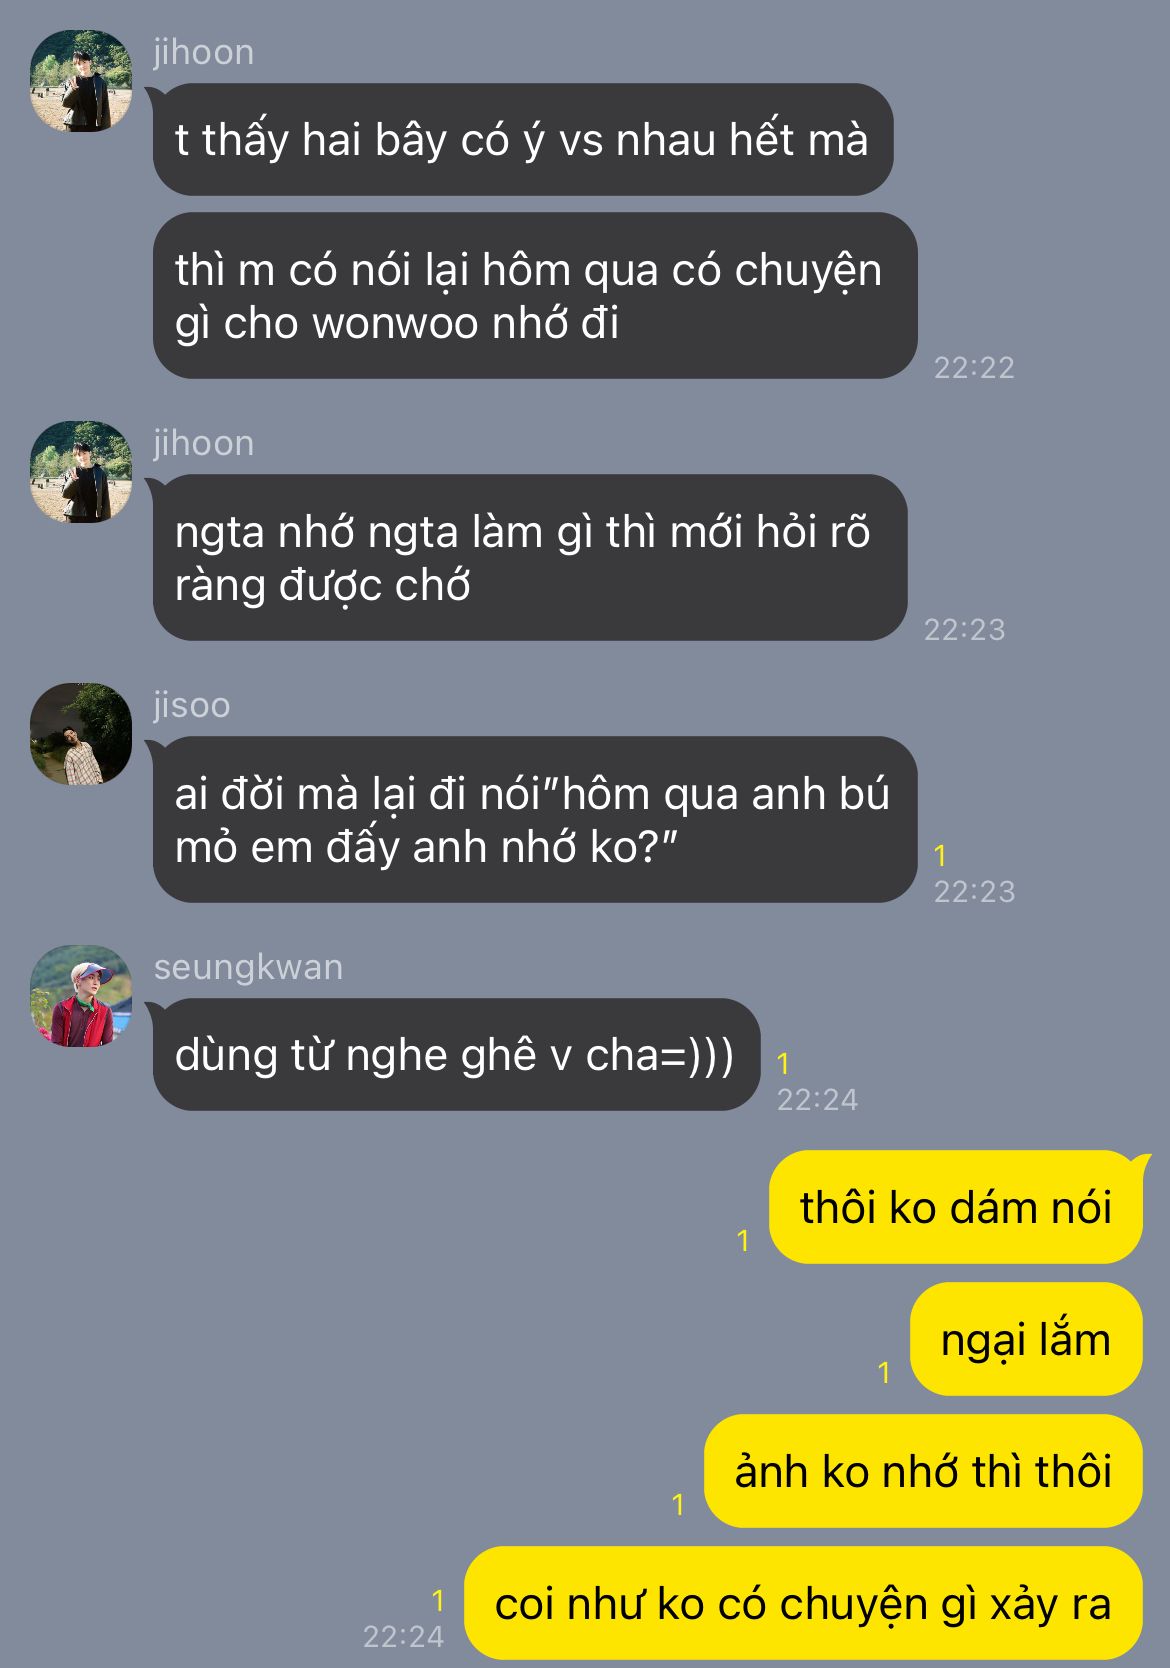Select yellow bubble "thôi ko dám nói"
Screen dimensions: 1170x1668
[956, 1207]
